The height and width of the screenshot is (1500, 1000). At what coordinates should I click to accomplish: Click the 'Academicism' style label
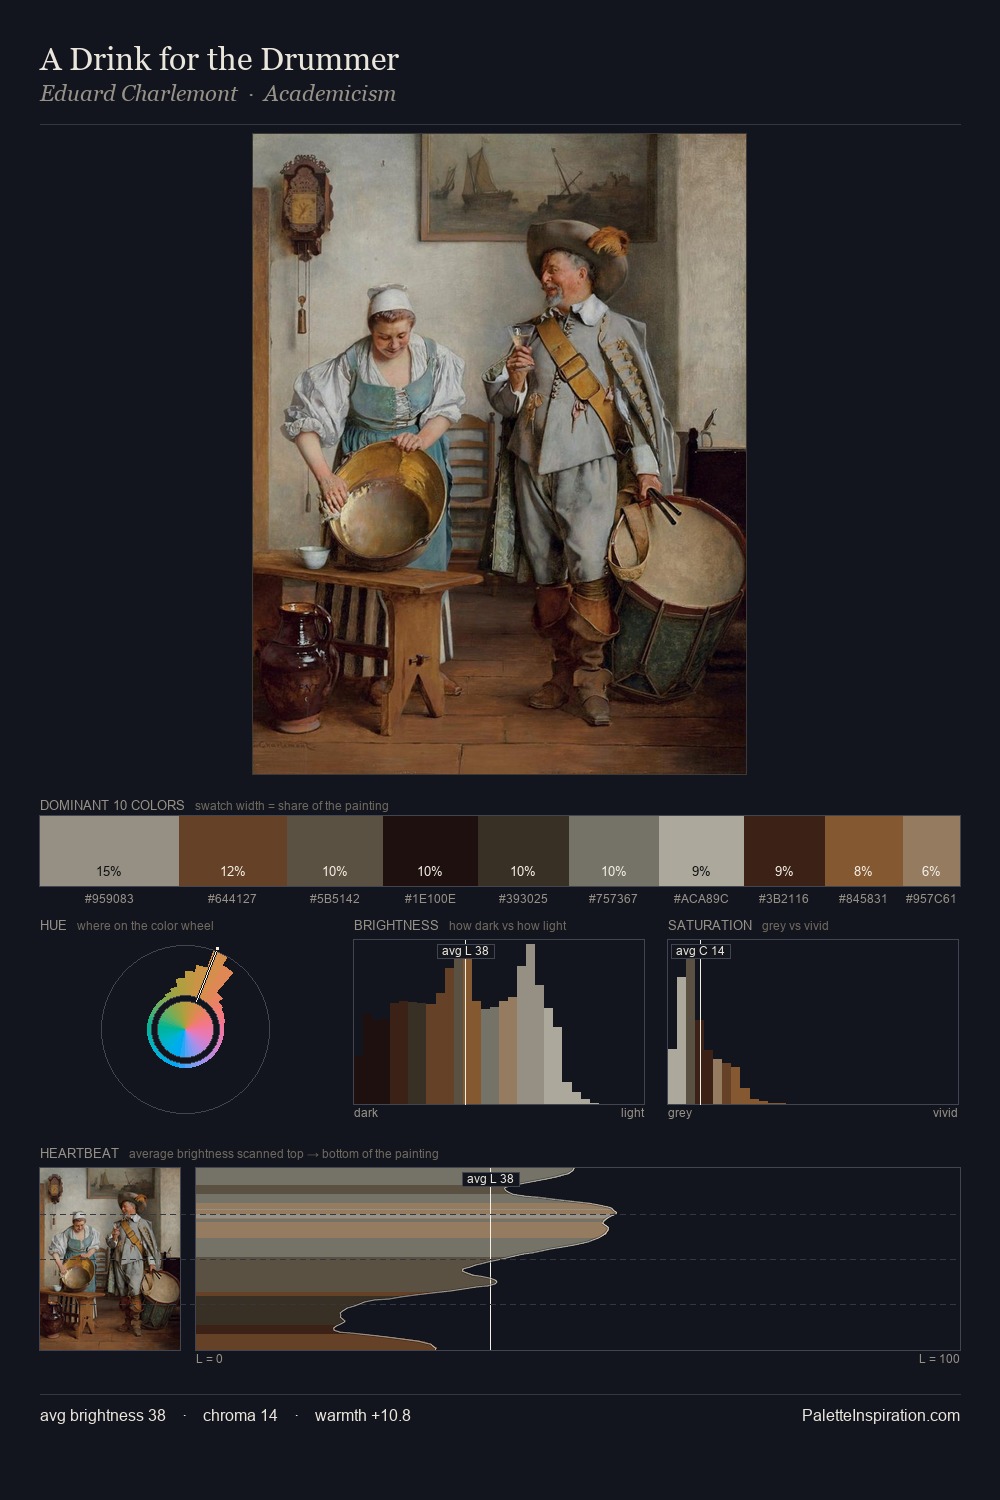pos(330,94)
